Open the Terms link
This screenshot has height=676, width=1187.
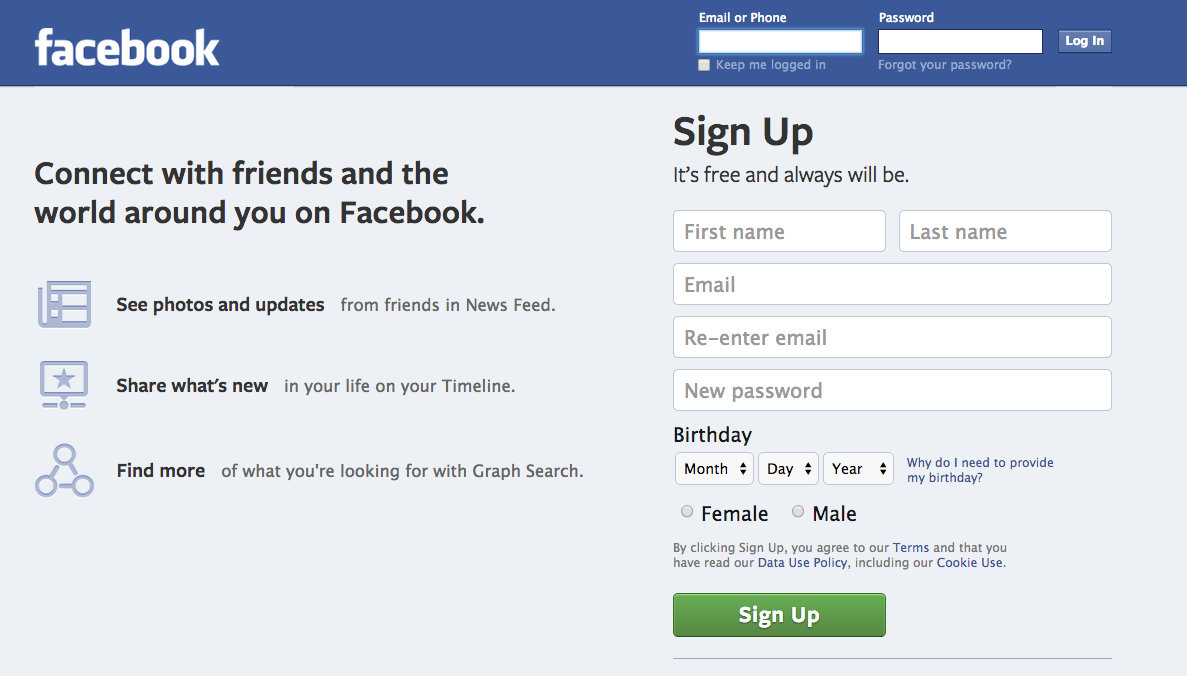click(x=910, y=548)
